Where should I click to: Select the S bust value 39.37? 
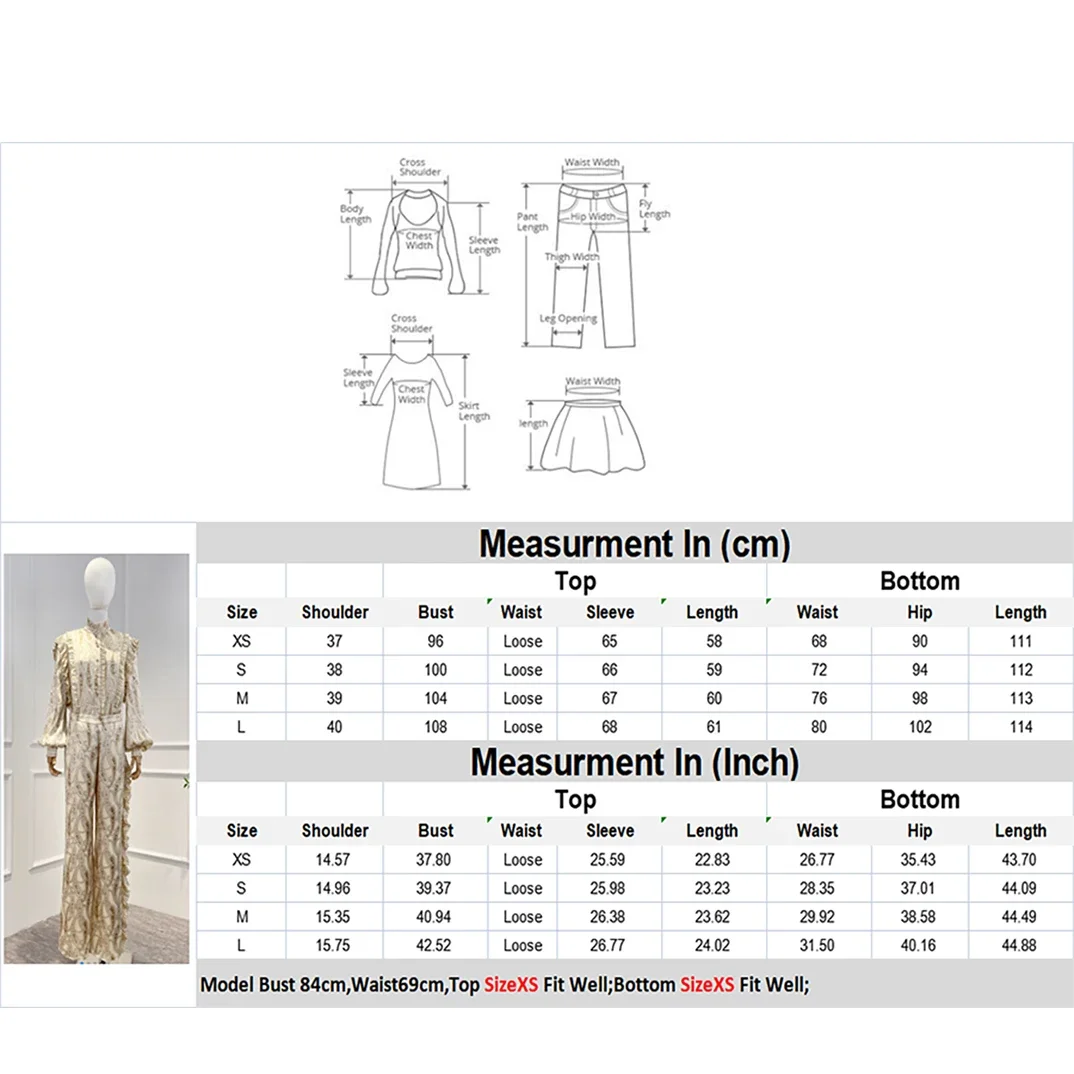pos(434,888)
